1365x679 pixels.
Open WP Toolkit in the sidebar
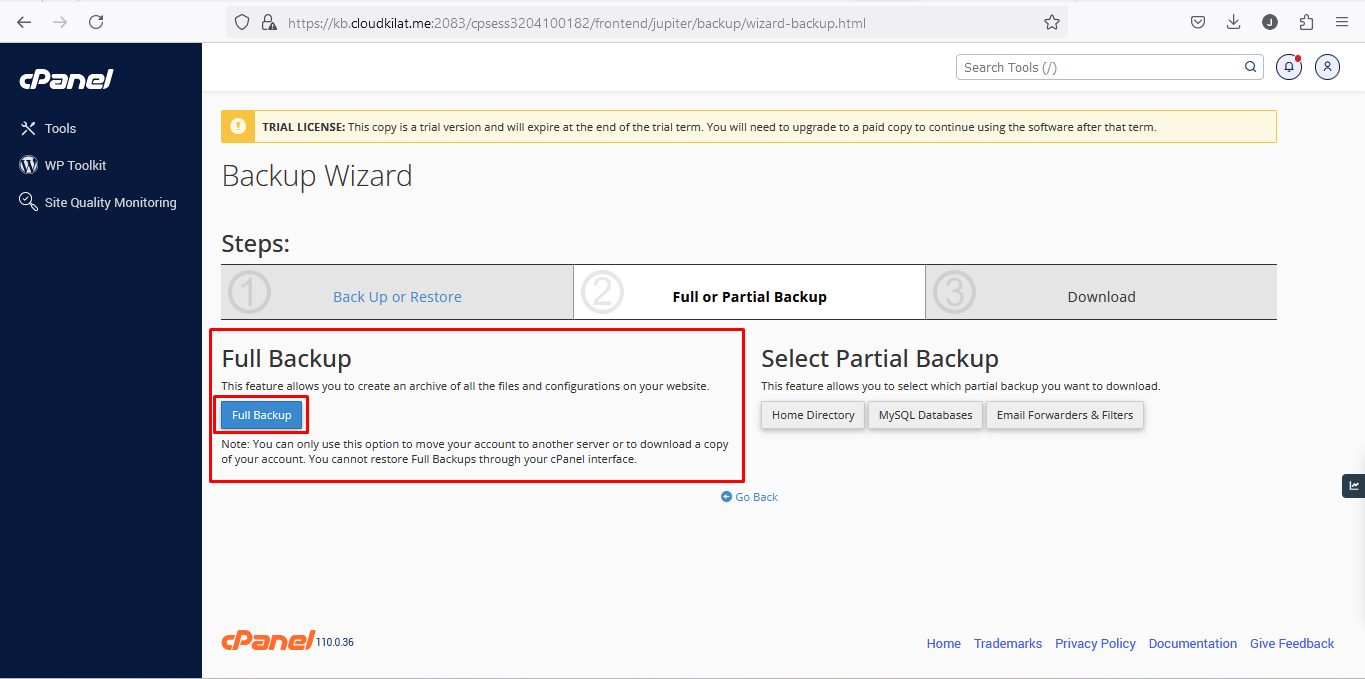click(x=75, y=165)
